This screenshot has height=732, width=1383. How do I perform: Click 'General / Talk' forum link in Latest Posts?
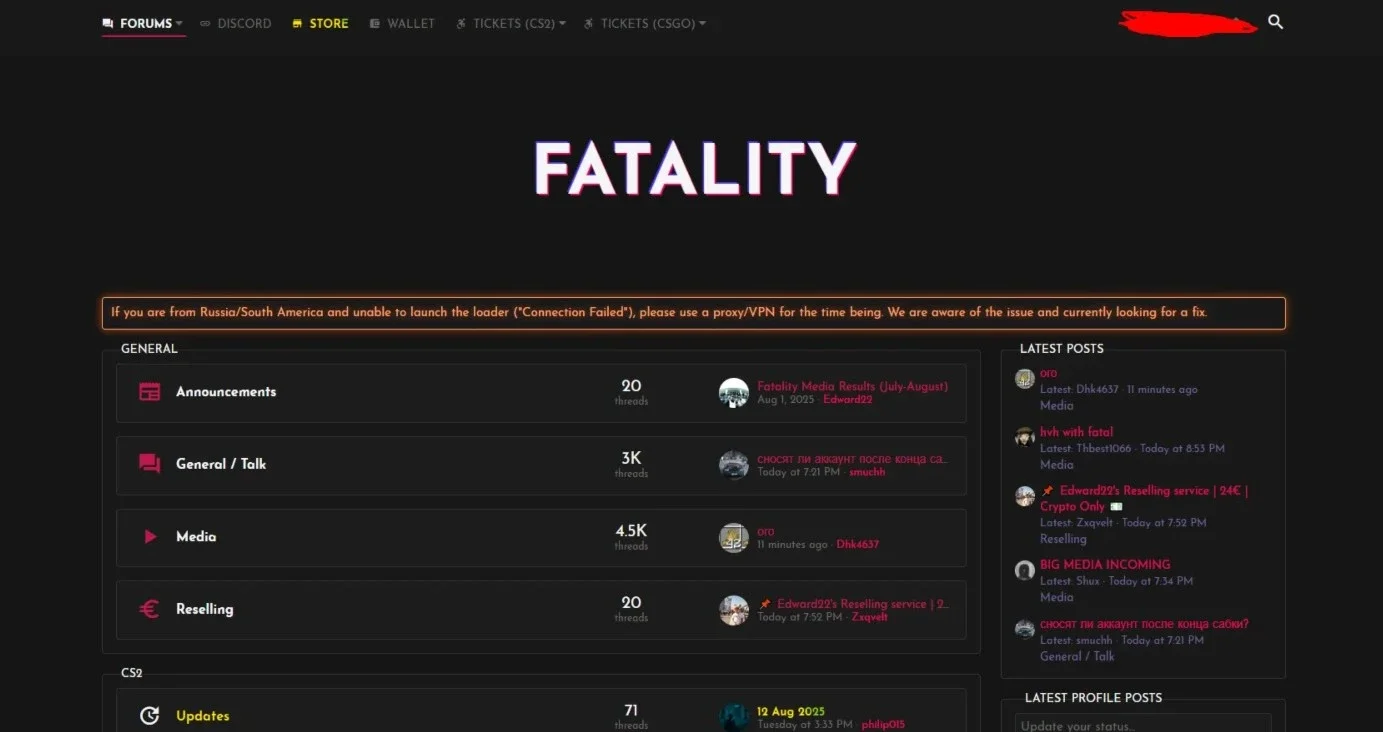click(x=1077, y=656)
